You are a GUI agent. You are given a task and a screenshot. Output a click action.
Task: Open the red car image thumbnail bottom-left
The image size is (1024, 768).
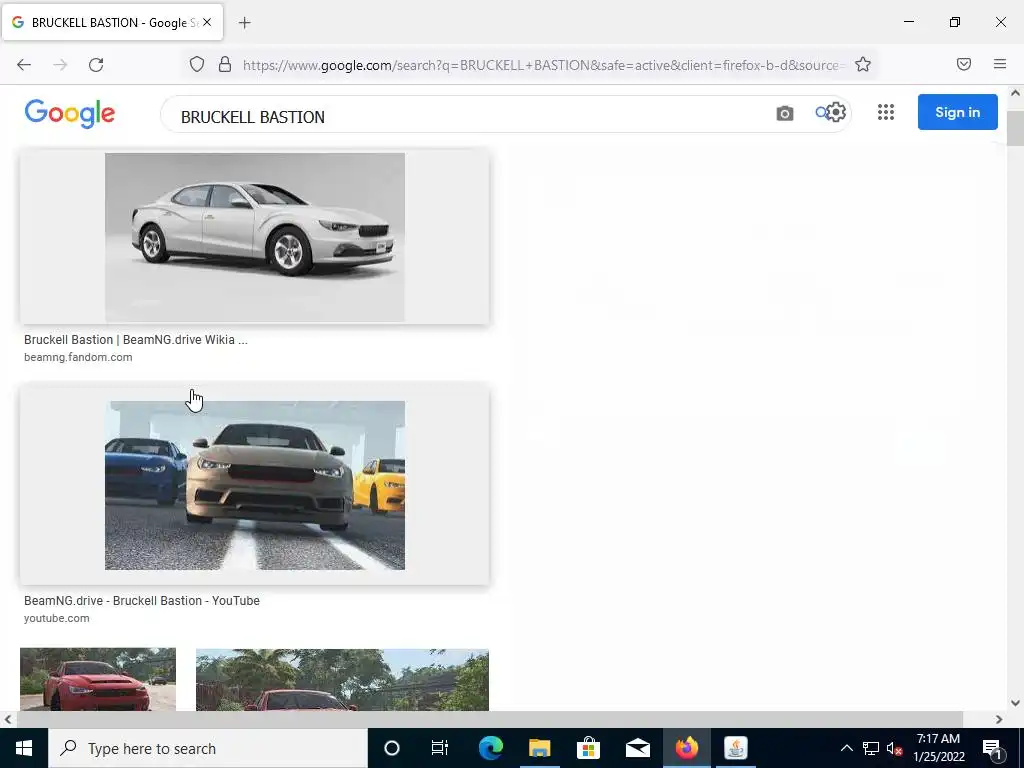click(98, 679)
